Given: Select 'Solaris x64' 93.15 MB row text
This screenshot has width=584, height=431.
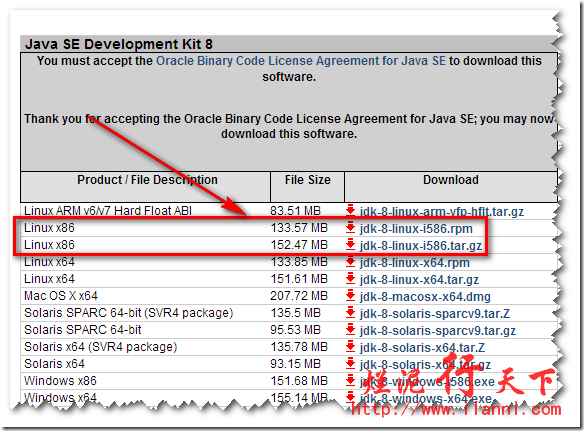Looking at the screenshot, I should (54, 364).
